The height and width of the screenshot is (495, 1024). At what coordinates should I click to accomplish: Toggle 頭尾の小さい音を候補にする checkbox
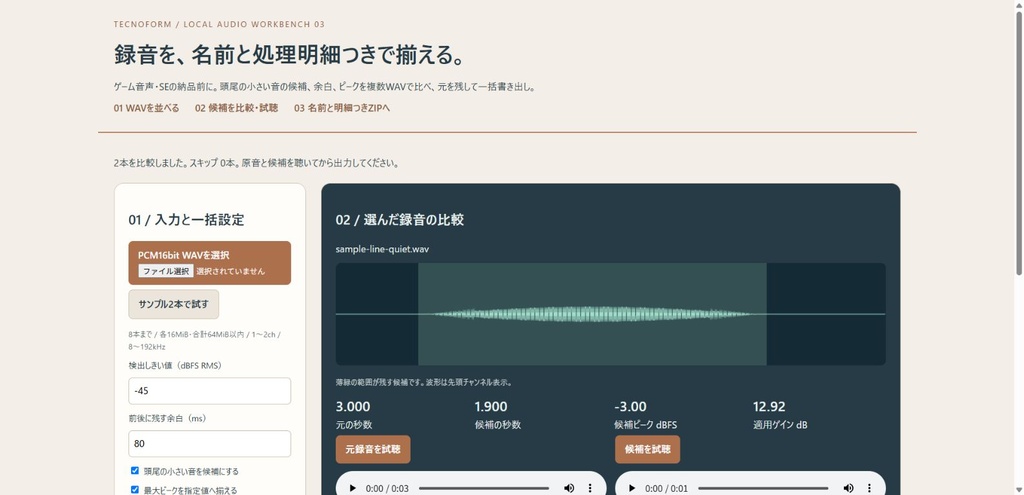click(135, 470)
